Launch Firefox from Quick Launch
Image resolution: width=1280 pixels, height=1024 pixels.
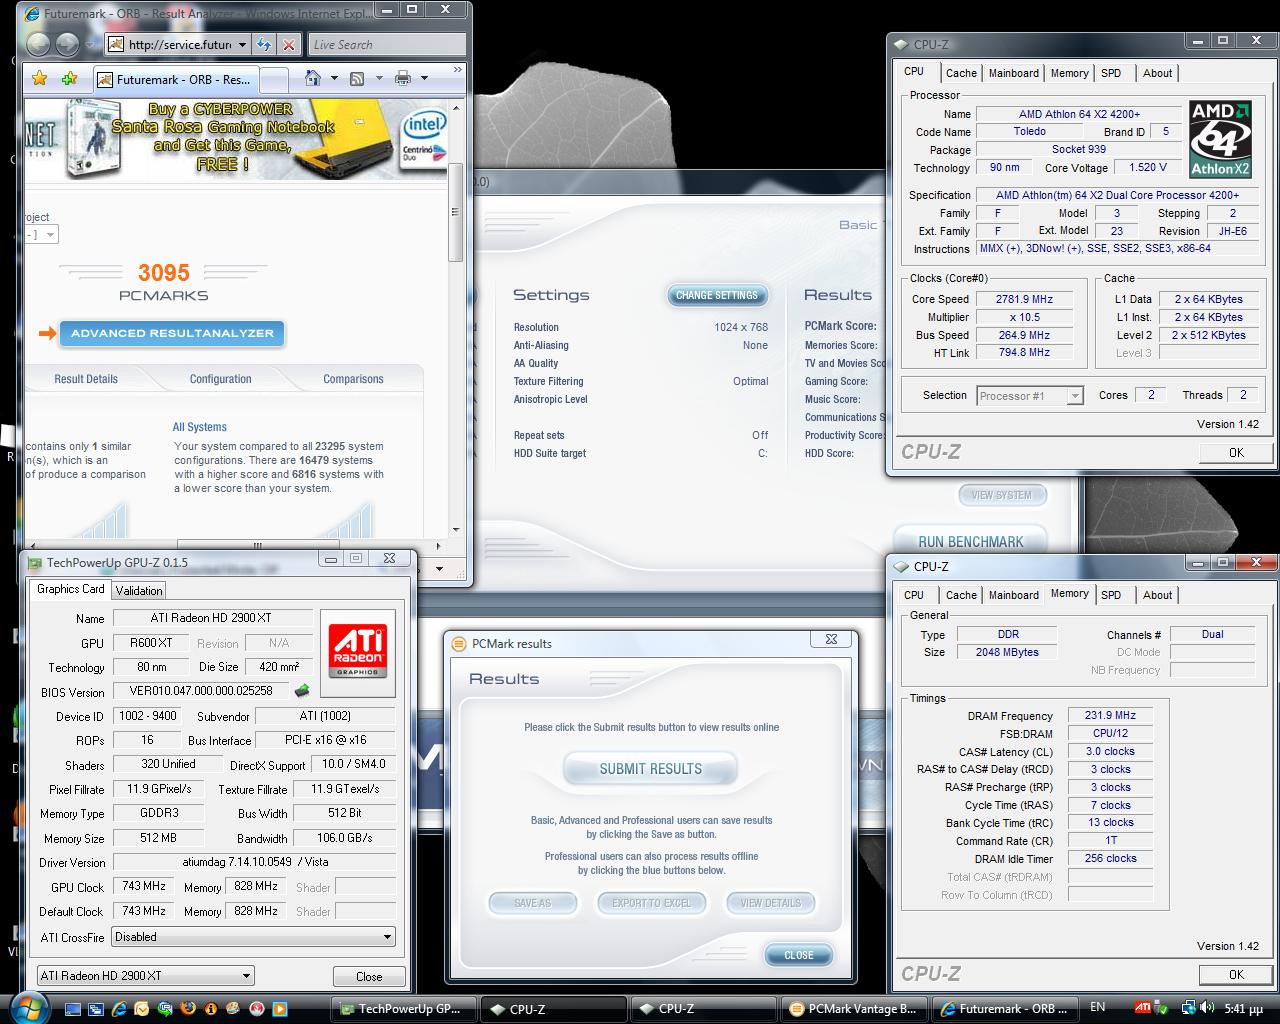[189, 1009]
